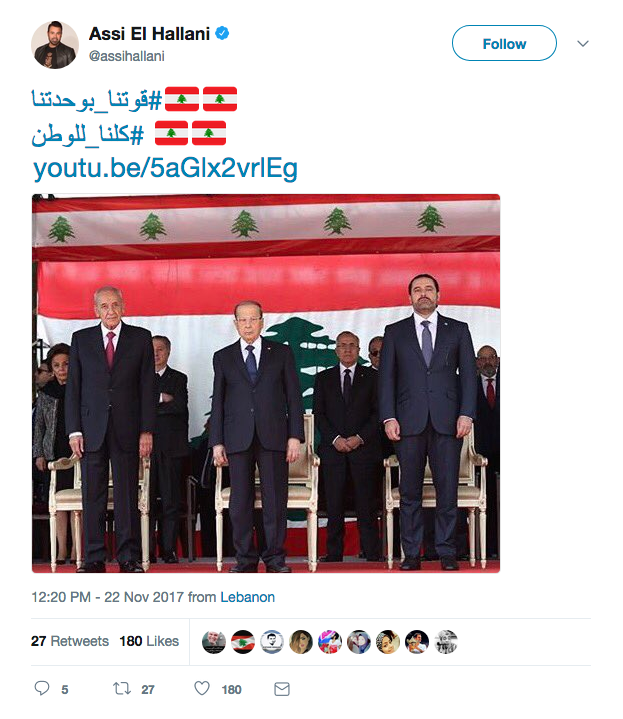
Task: View the list of 27 Retweets
Action: tap(70, 641)
